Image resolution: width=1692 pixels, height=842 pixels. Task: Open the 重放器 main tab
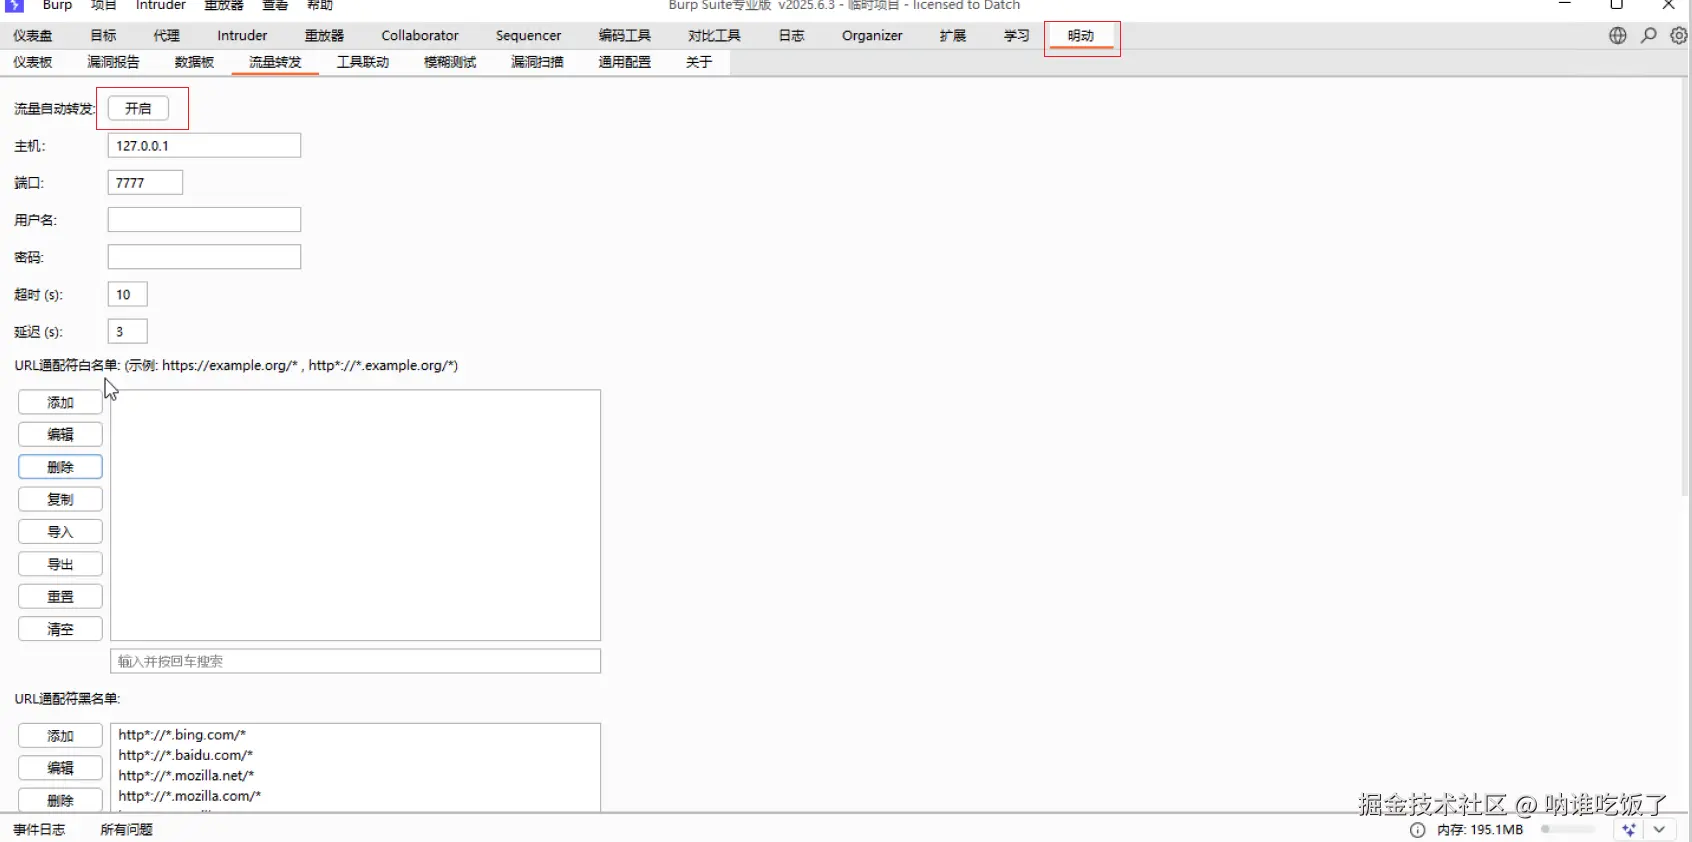324,36
